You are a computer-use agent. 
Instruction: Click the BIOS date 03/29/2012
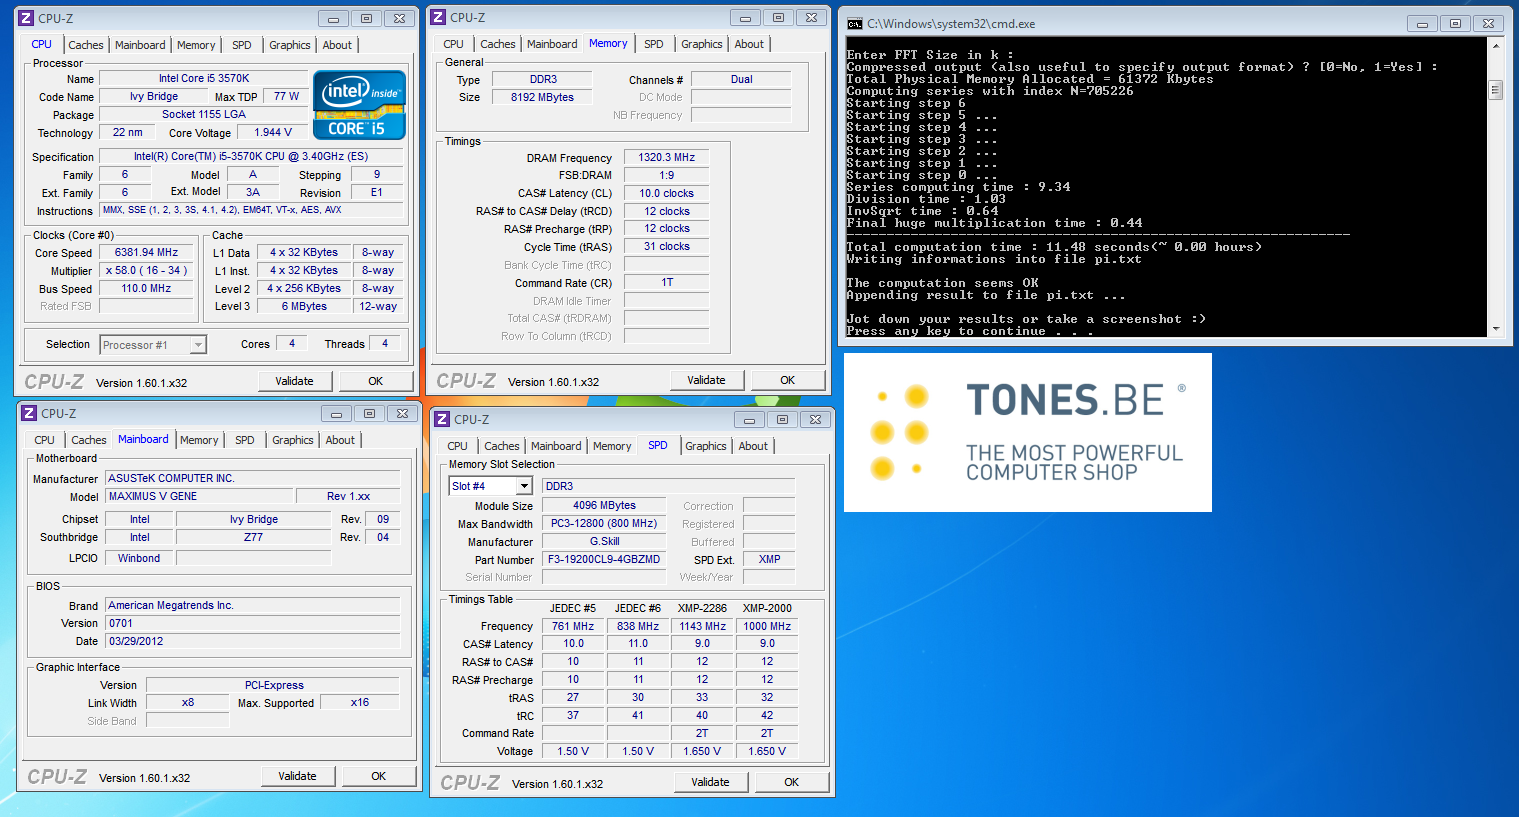253,641
